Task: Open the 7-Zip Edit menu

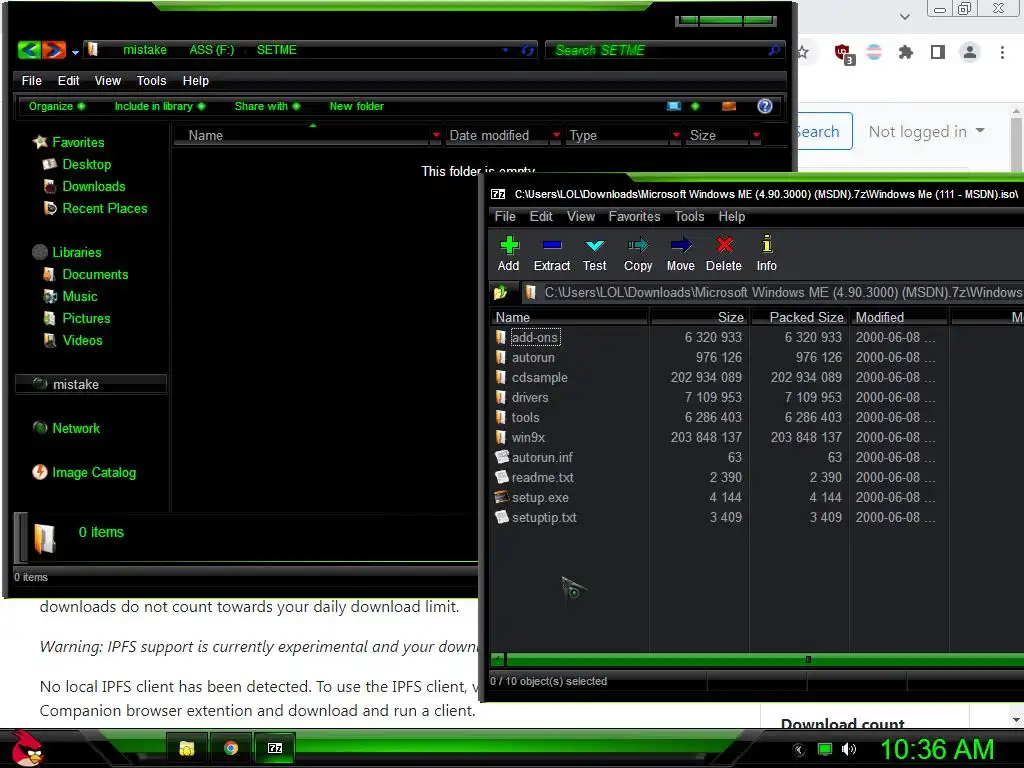Action: click(541, 216)
